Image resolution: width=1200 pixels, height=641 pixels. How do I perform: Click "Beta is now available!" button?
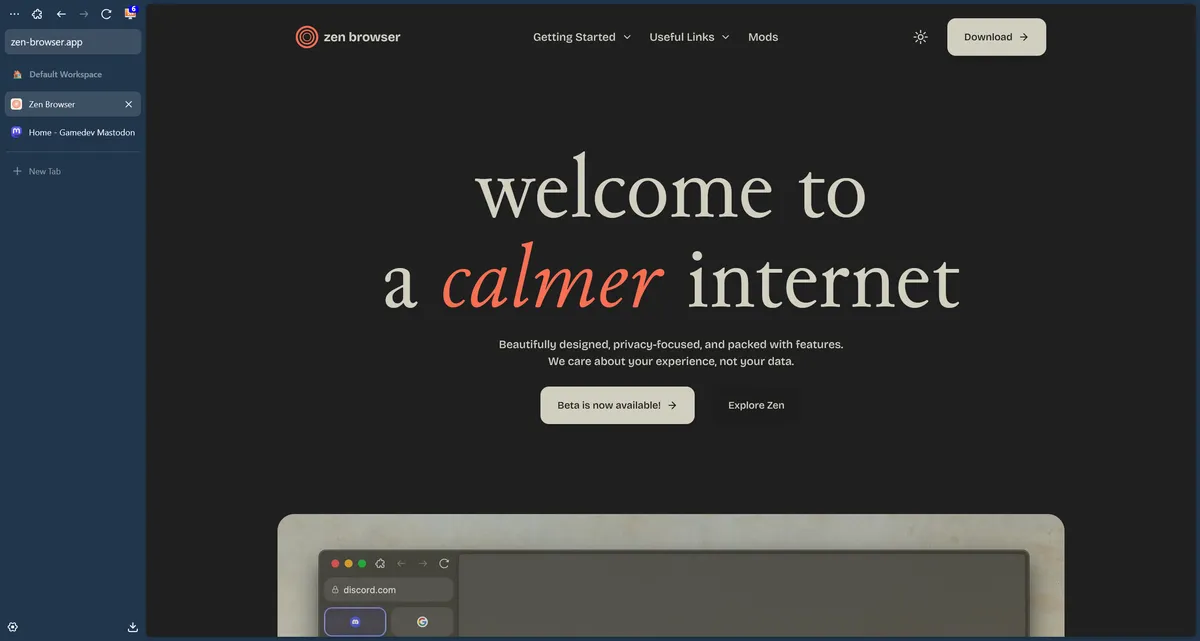[617, 405]
